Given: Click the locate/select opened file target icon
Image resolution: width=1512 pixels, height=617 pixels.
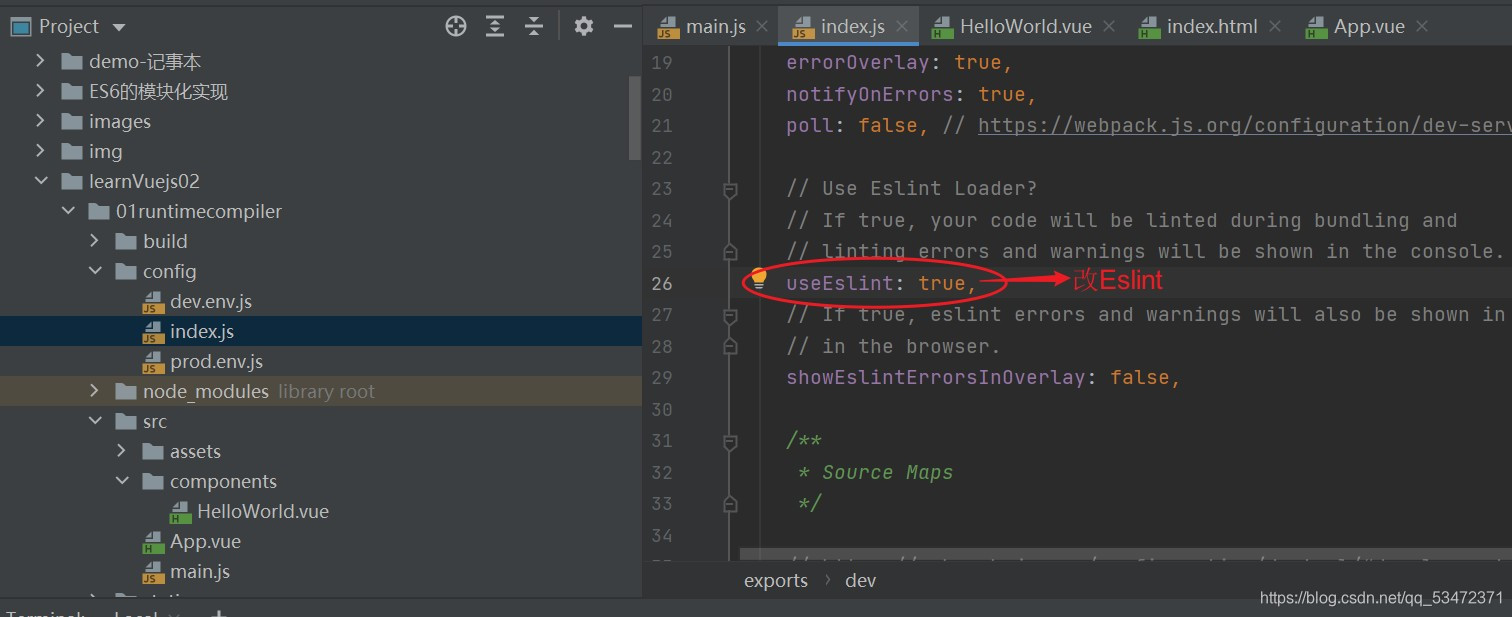Looking at the screenshot, I should [x=456, y=27].
